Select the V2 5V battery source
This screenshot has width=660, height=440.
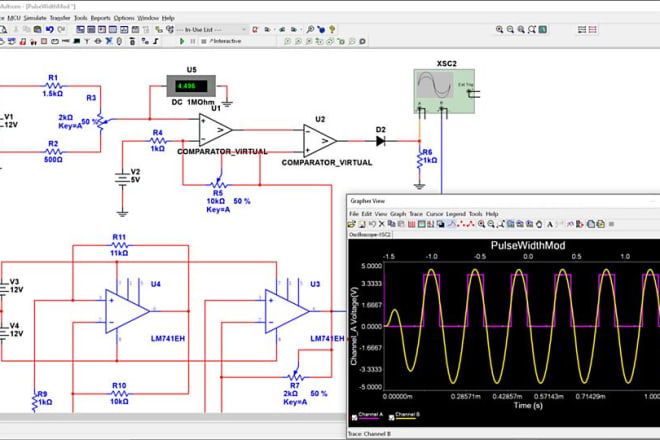(x=122, y=179)
